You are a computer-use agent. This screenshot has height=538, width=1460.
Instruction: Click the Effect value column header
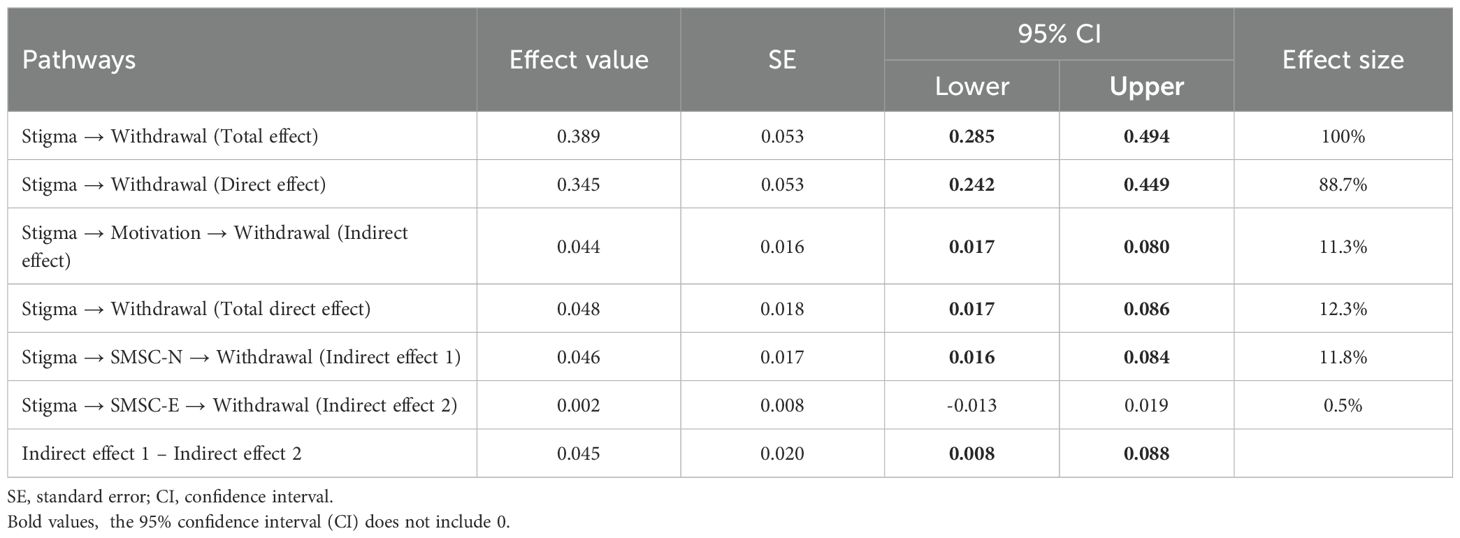pyautogui.click(x=578, y=60)
